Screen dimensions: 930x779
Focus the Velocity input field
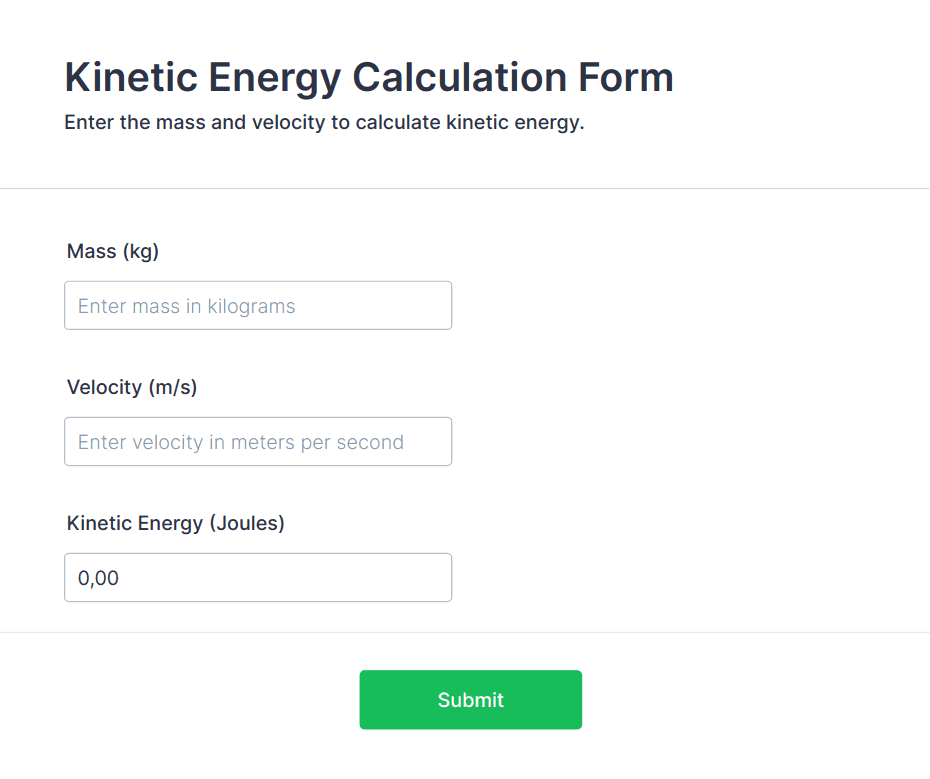(257, 442)
